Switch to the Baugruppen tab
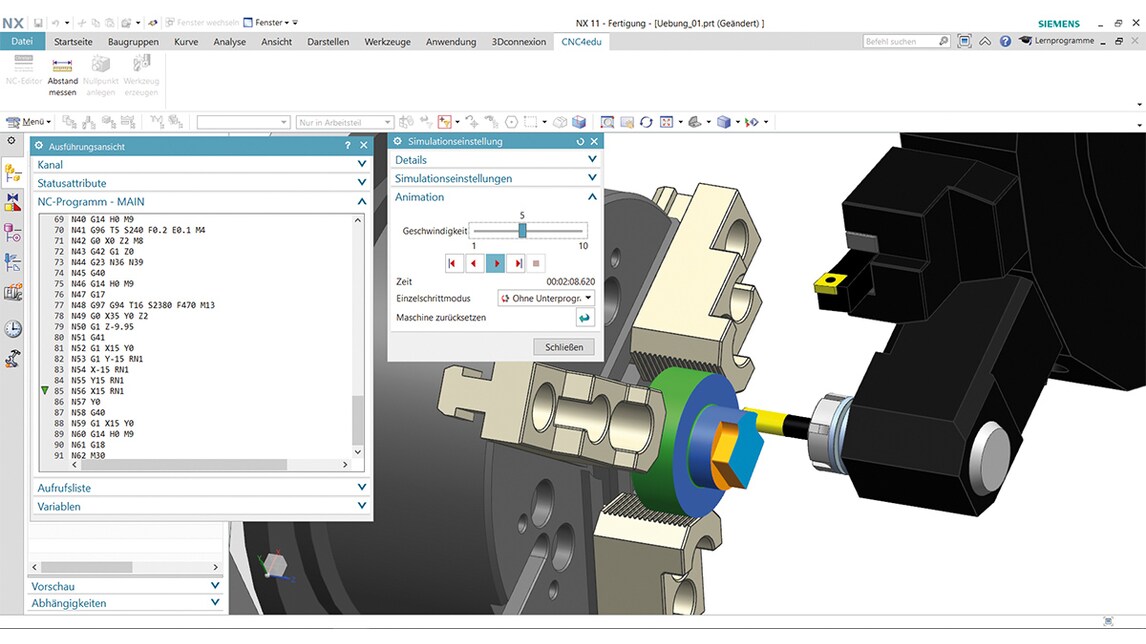The width and height of the screenshot is (1146, 644). pyautogui.click(x=133, y=42)
